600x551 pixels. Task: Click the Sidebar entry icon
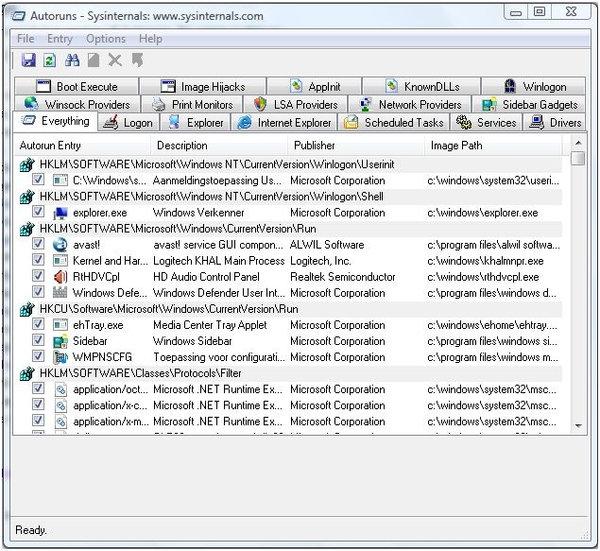[60, 341]
